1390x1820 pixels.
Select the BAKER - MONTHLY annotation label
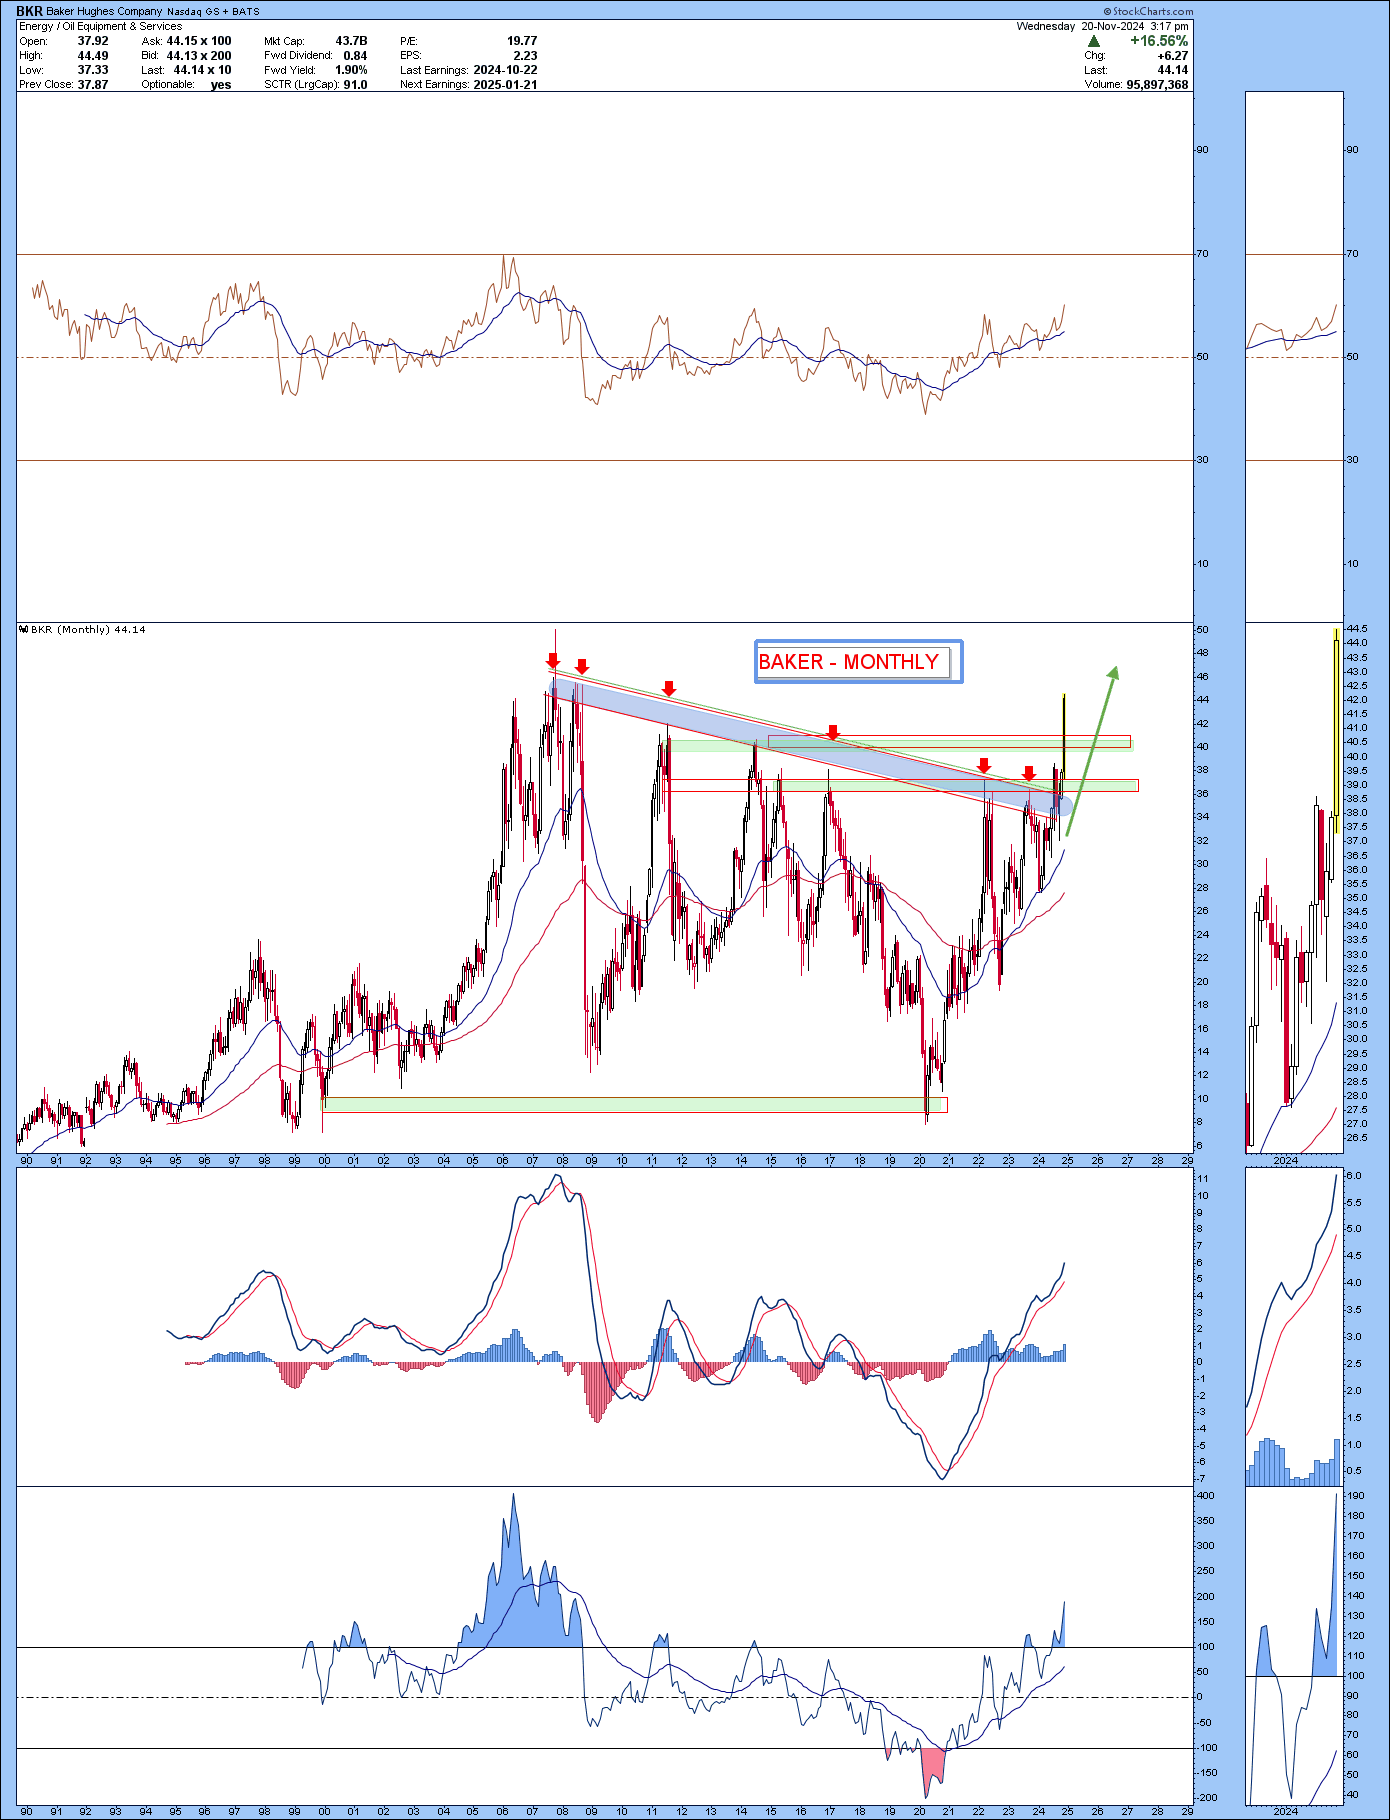click(x=850, y=662)
